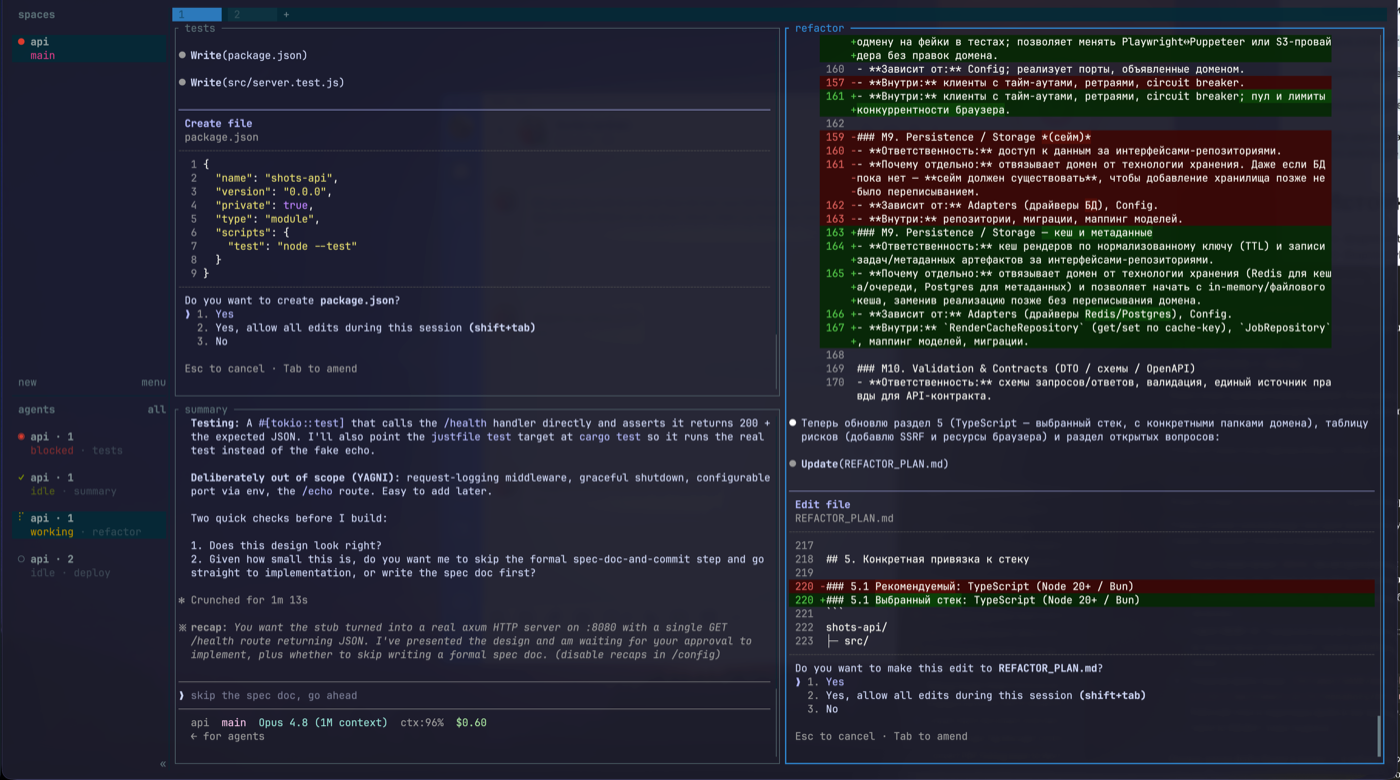Click the '#[tokio::test]' code mention
This screenshot has width=1400, height=780.
[x=302, y=424]
